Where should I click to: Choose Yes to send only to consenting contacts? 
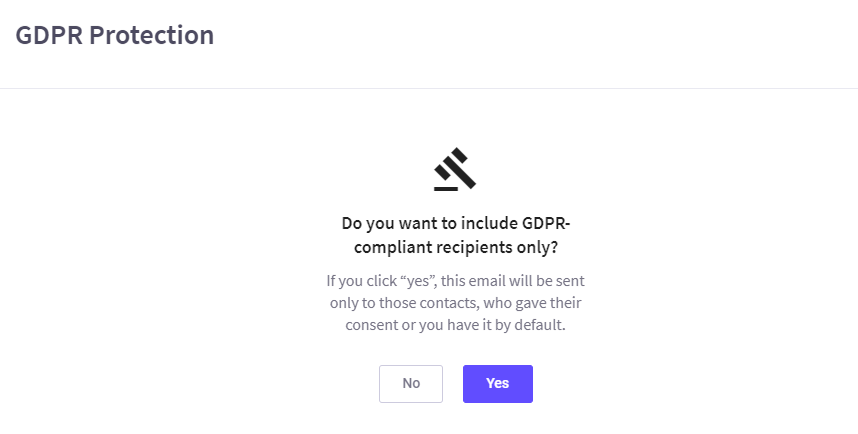497,384
